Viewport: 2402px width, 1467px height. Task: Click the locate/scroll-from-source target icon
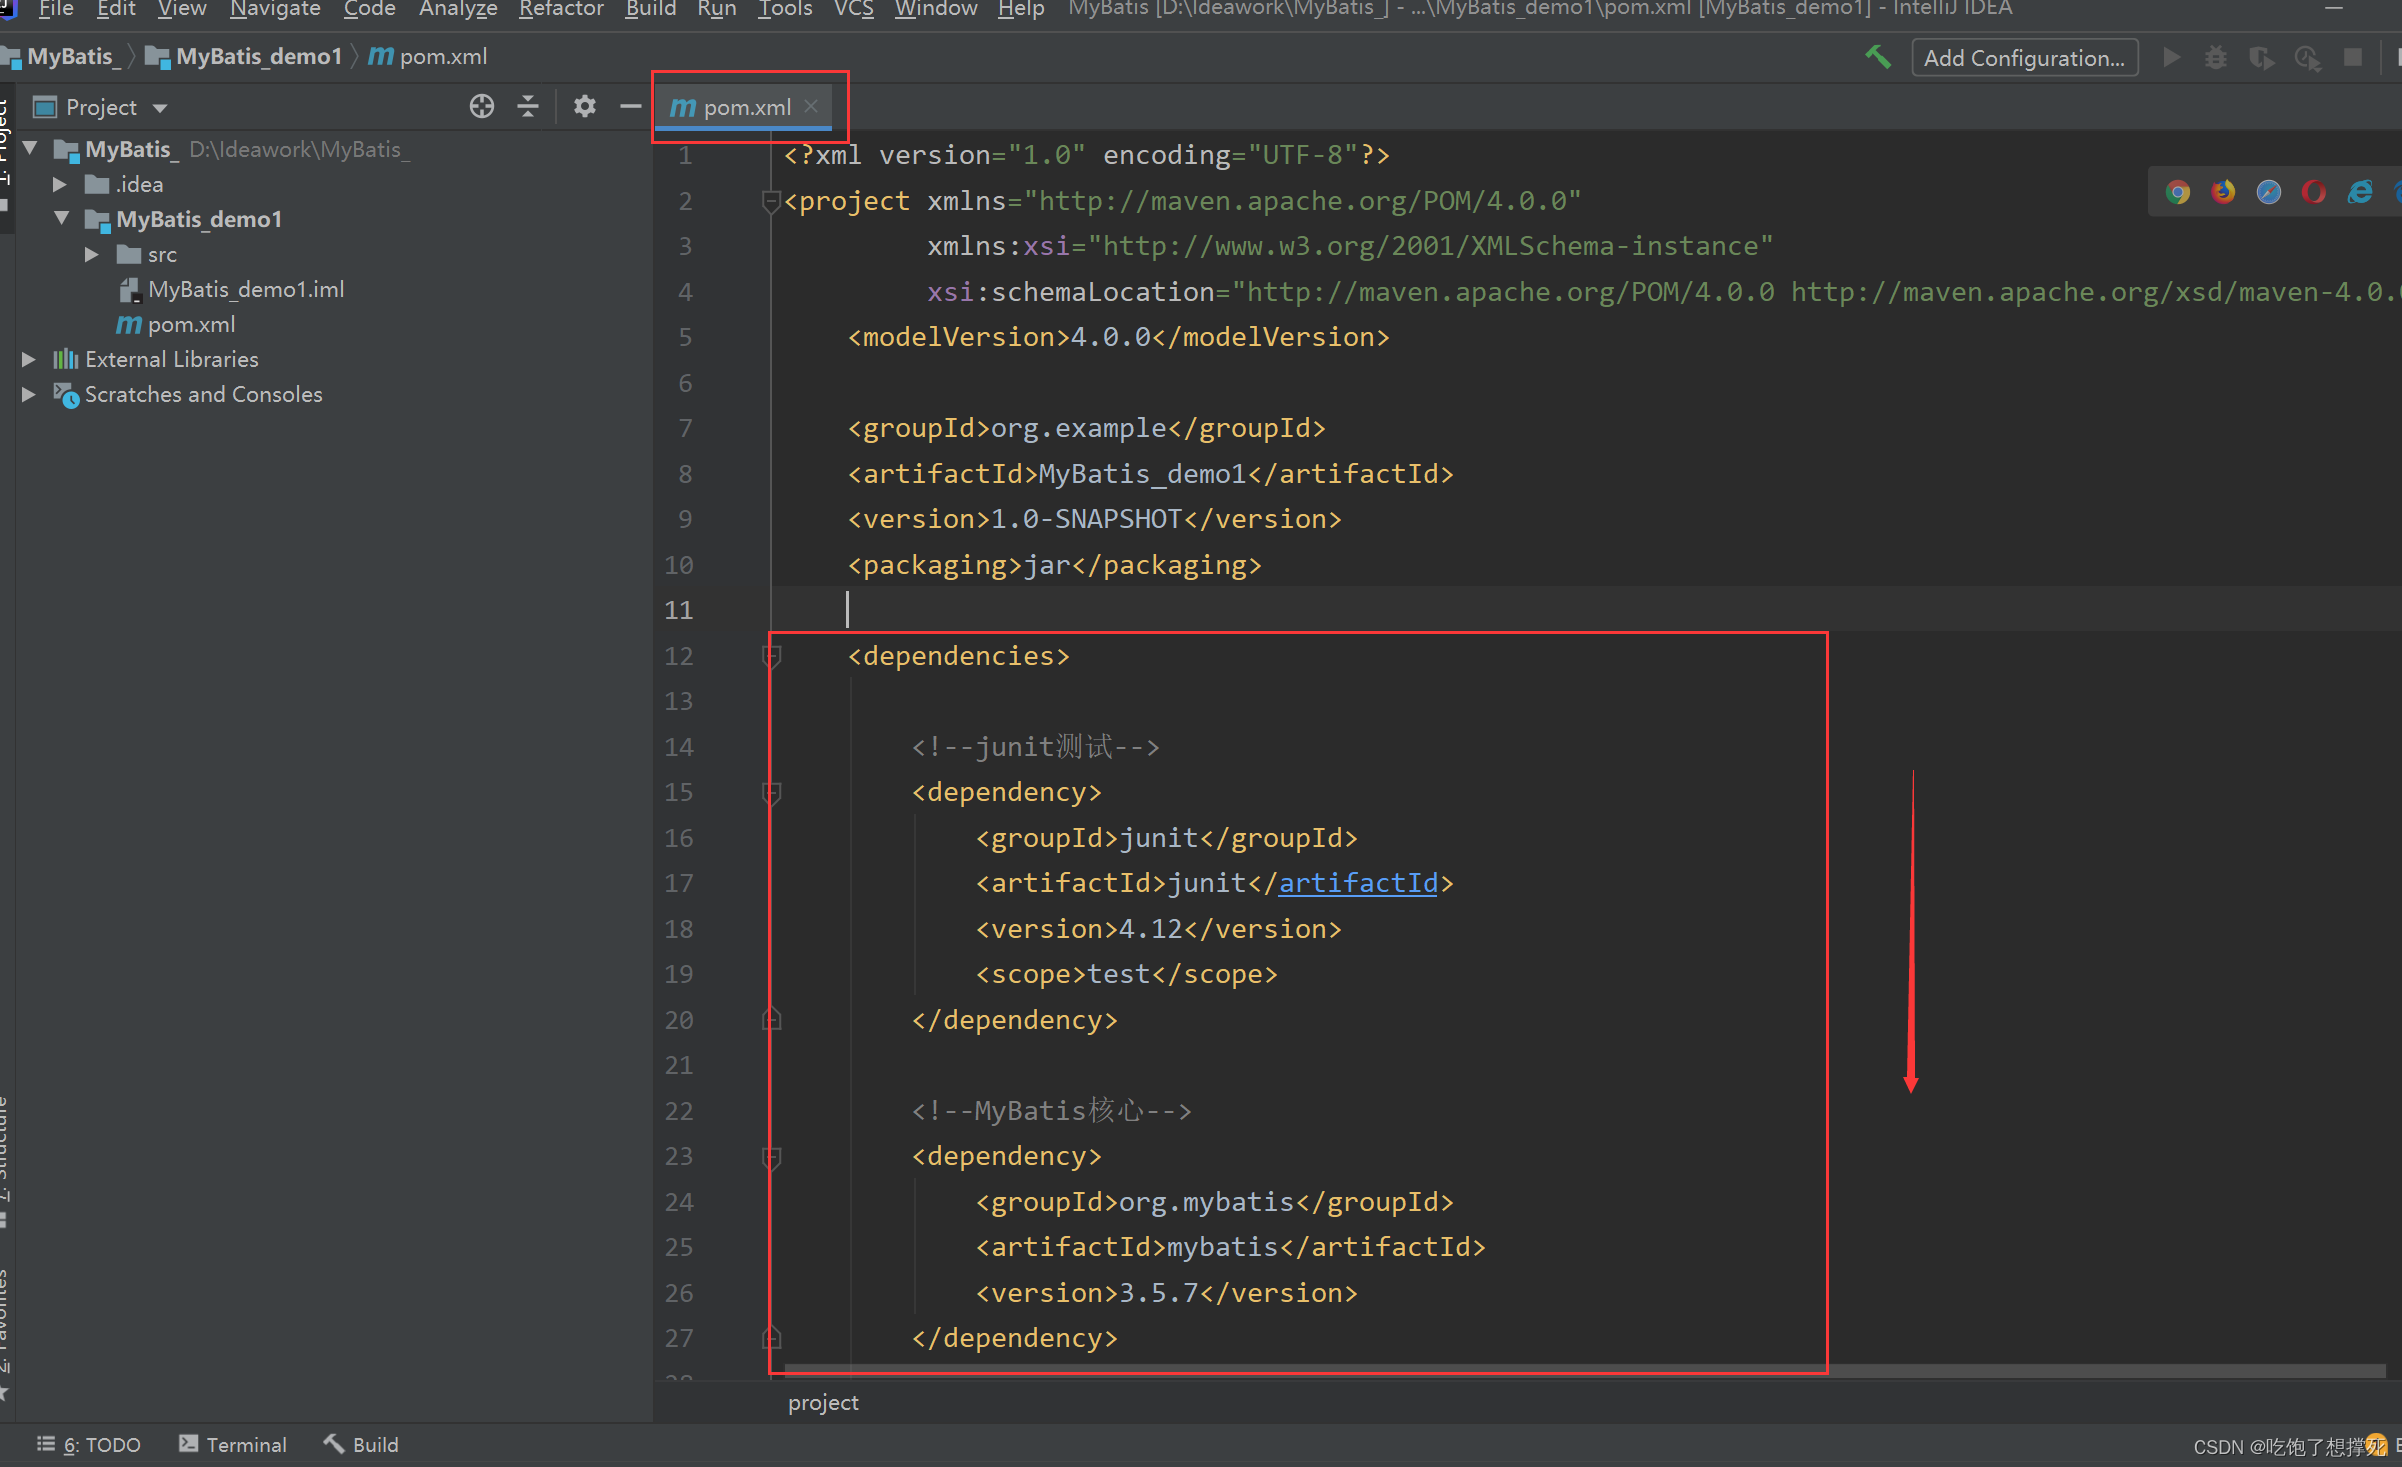(482, 106)
